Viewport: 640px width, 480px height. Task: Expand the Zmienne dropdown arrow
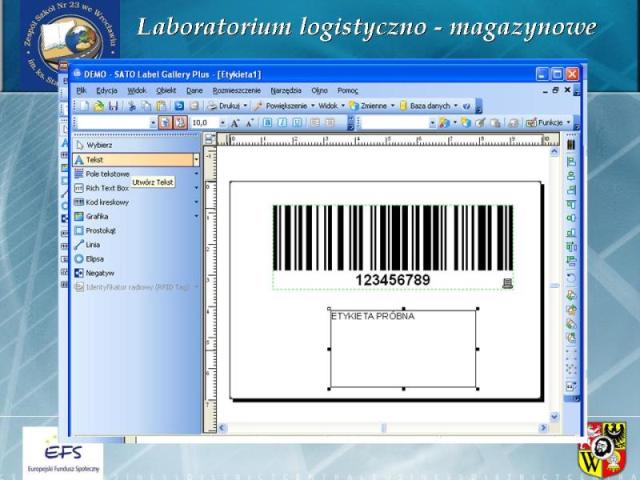393,106
